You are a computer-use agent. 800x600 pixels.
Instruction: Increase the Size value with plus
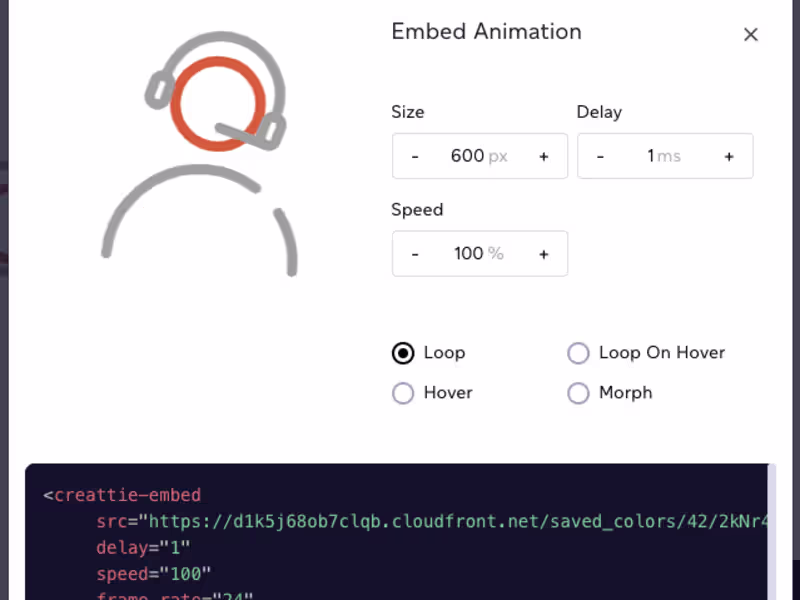544,156
